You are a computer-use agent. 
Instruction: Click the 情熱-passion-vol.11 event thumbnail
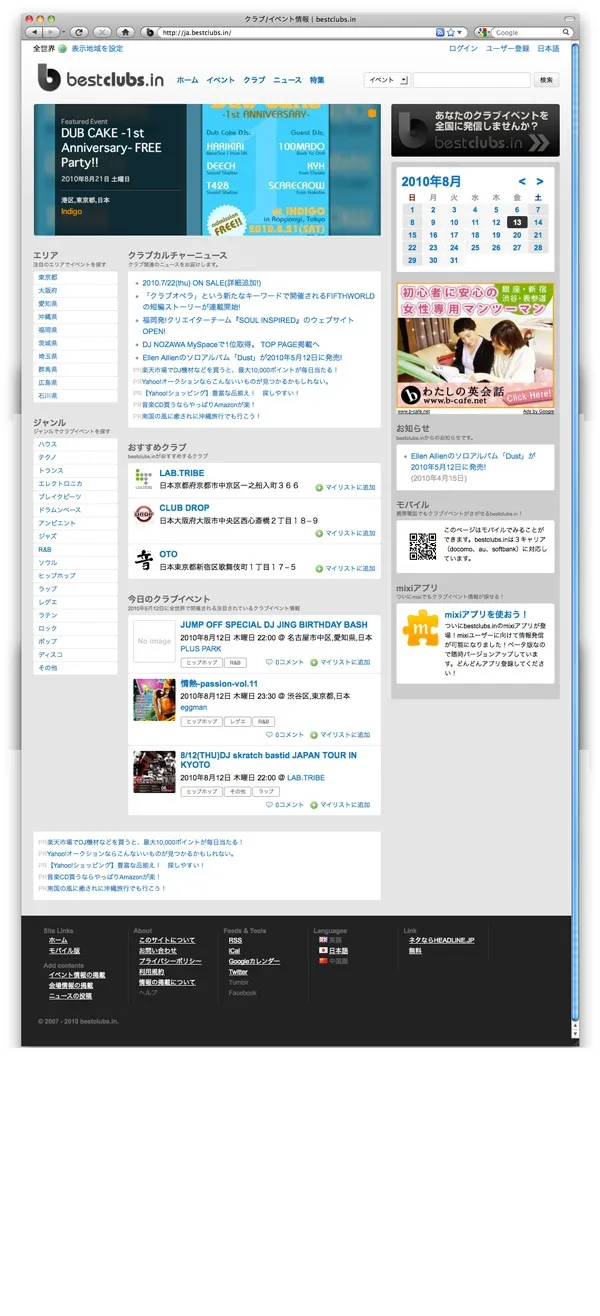pos(154,699)
